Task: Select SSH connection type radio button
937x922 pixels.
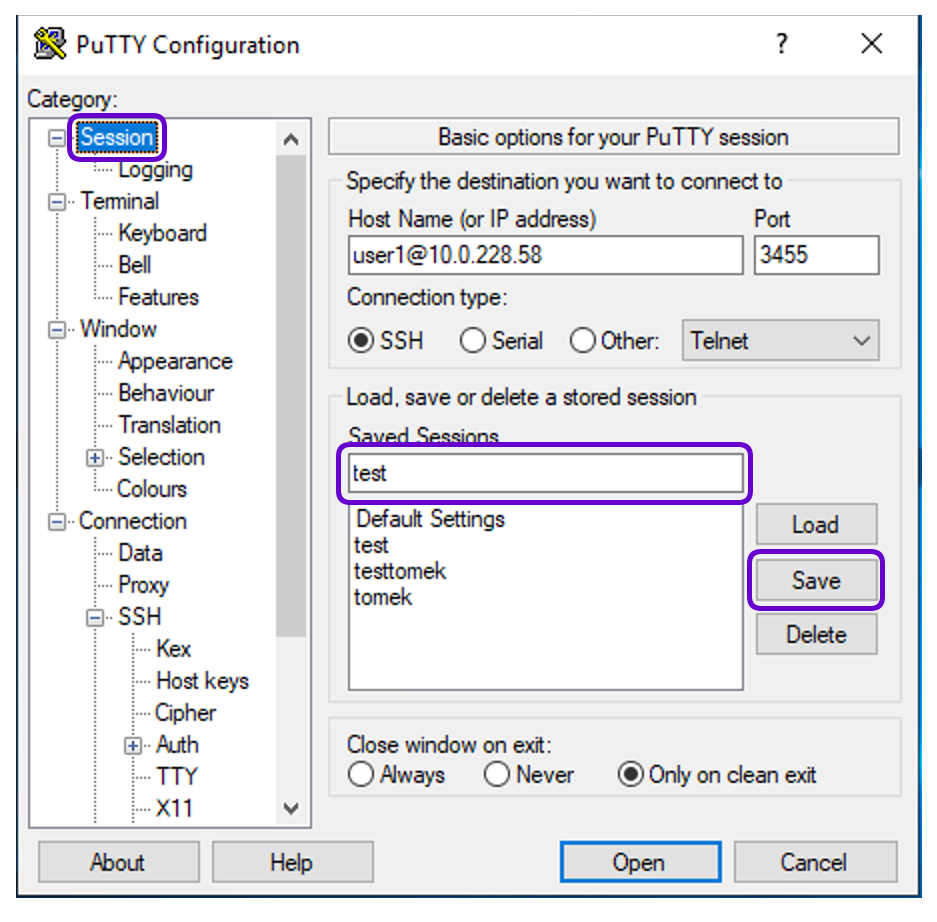Action: (x=360, y=341)
